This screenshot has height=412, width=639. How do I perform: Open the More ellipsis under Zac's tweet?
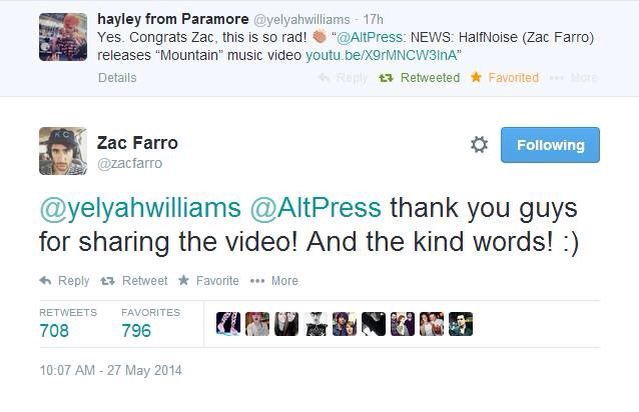[x=257, y=281]
